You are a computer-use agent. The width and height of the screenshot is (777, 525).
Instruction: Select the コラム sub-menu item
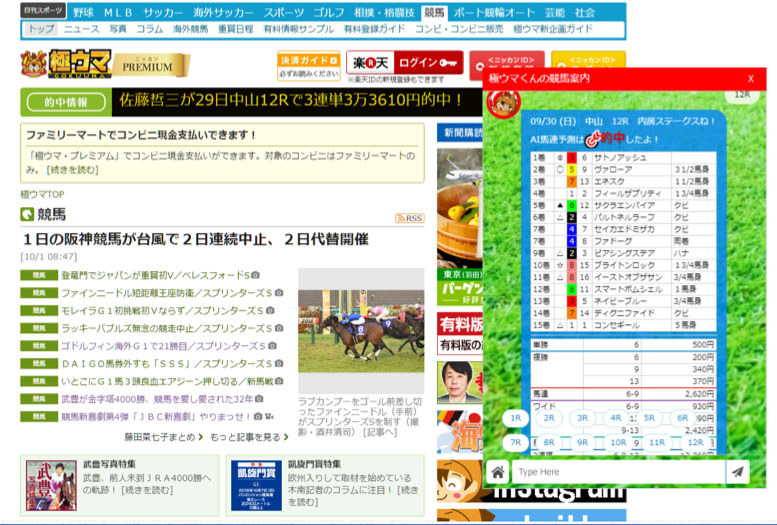coord(150,29)
